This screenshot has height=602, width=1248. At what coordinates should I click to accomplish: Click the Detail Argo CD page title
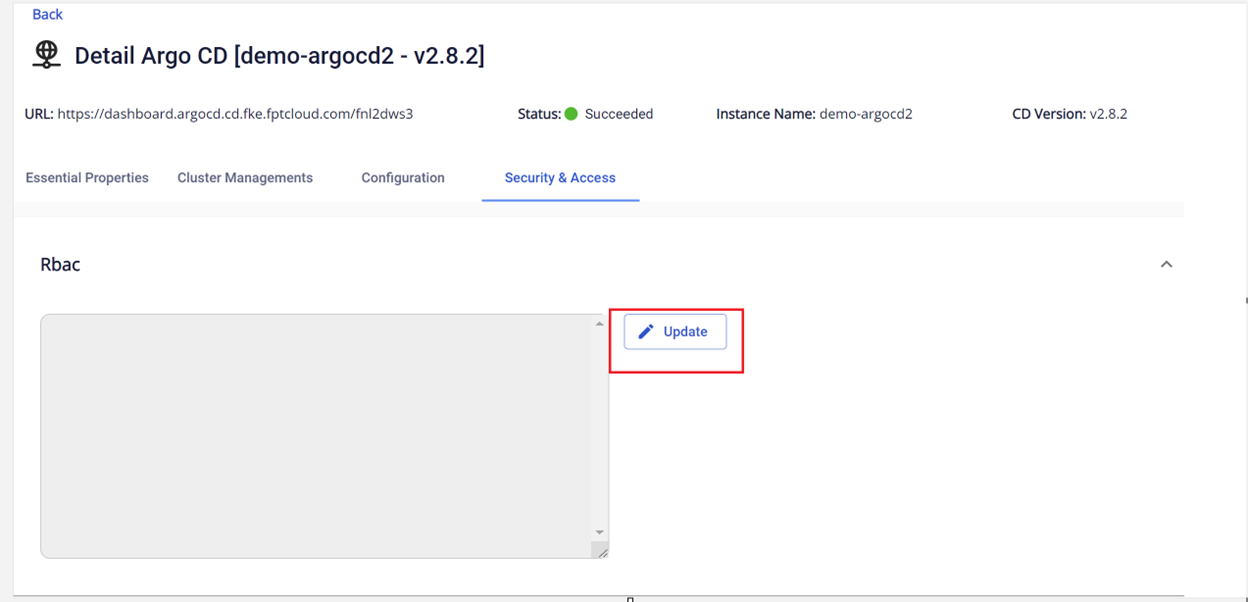[279, 56]
